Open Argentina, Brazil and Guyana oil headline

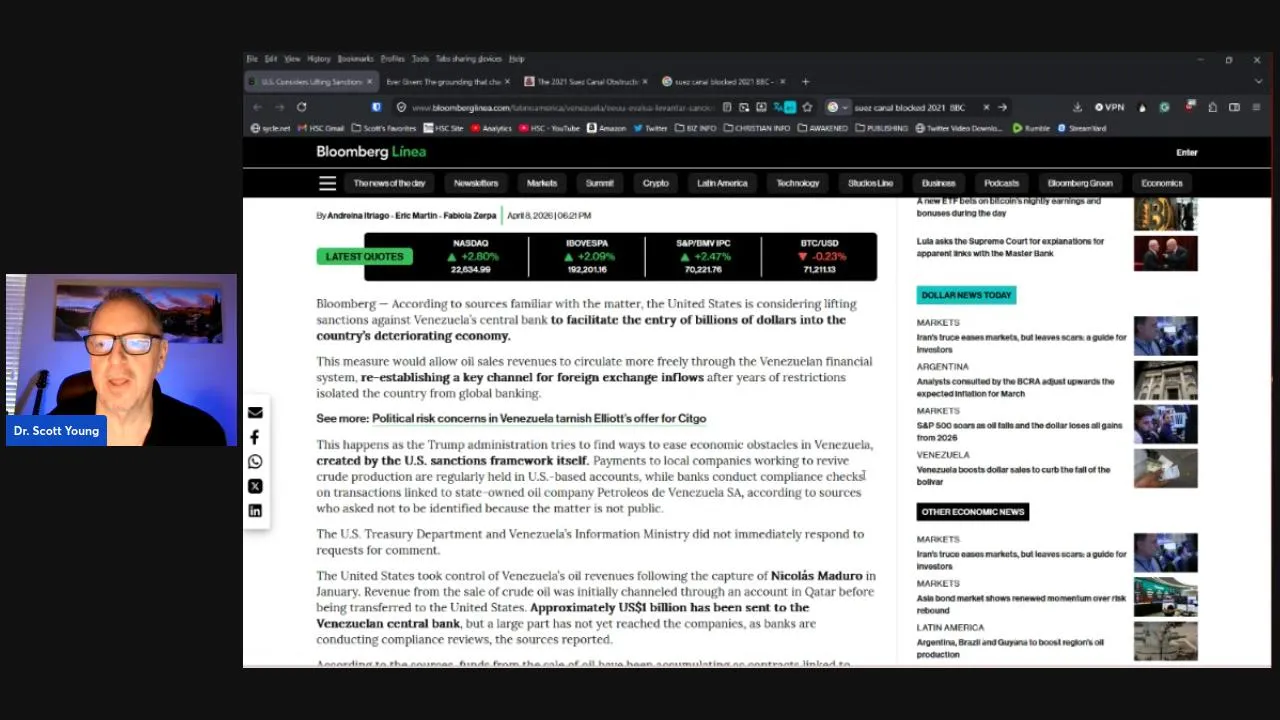tap(1010, 648)
